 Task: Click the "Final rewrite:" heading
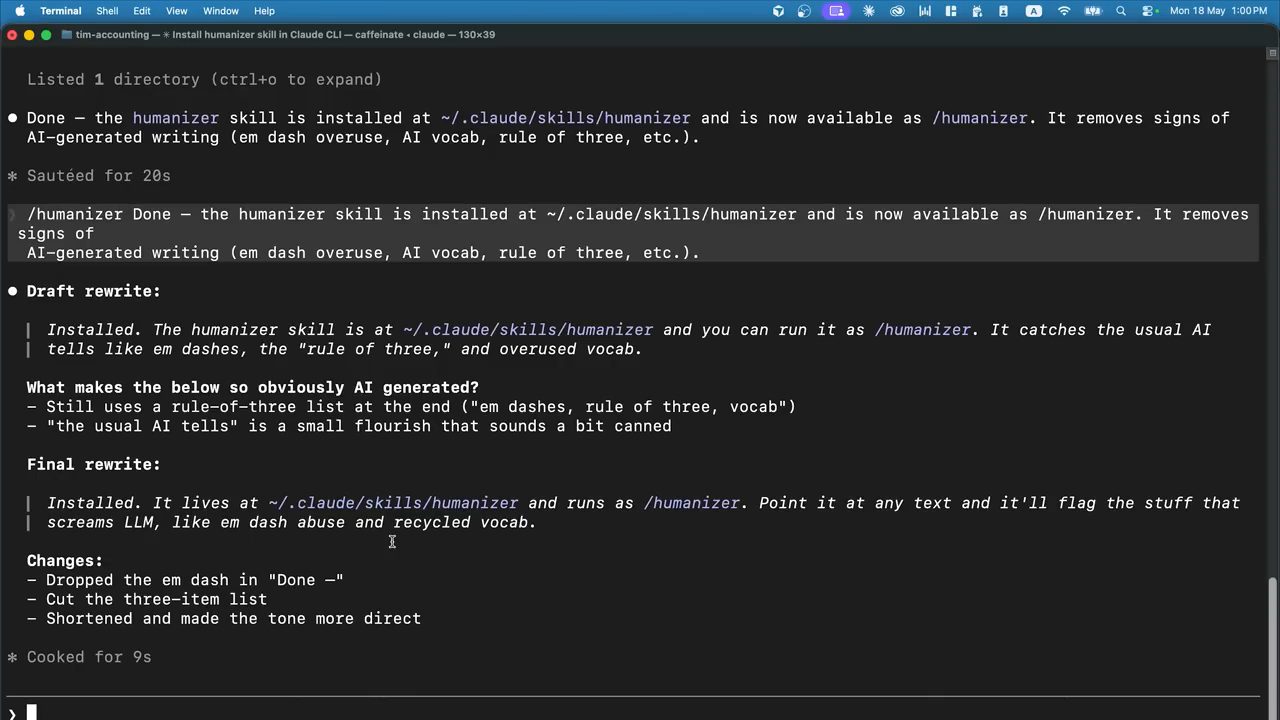coord(94,464)
